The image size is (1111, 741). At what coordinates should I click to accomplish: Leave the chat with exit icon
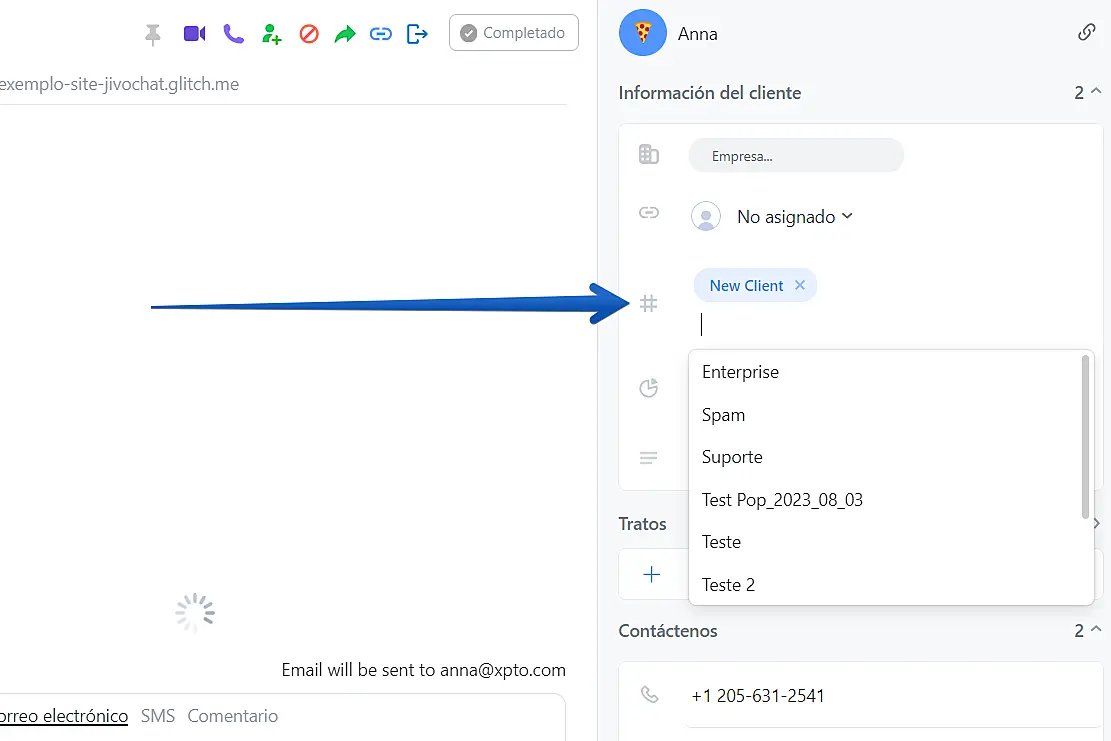click(x=417, y=33)
